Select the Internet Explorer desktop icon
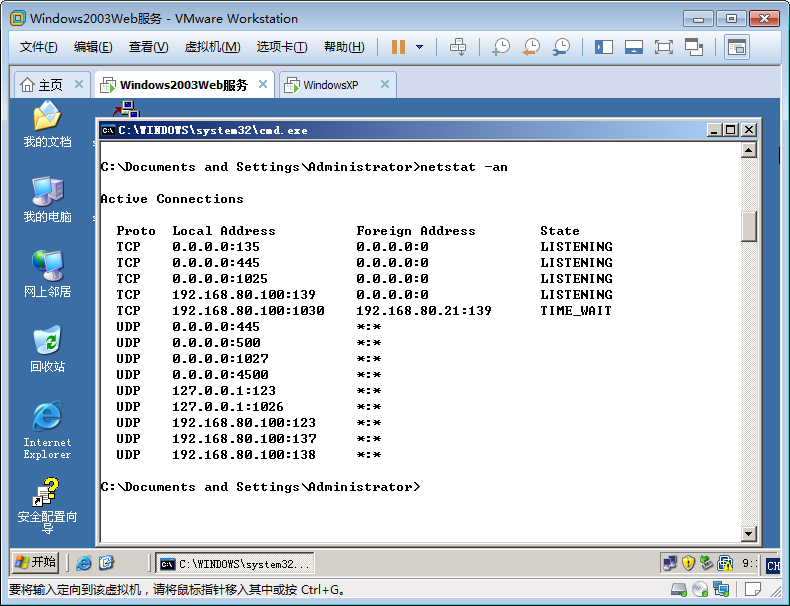The image size is (790, 606). point(47,430)
